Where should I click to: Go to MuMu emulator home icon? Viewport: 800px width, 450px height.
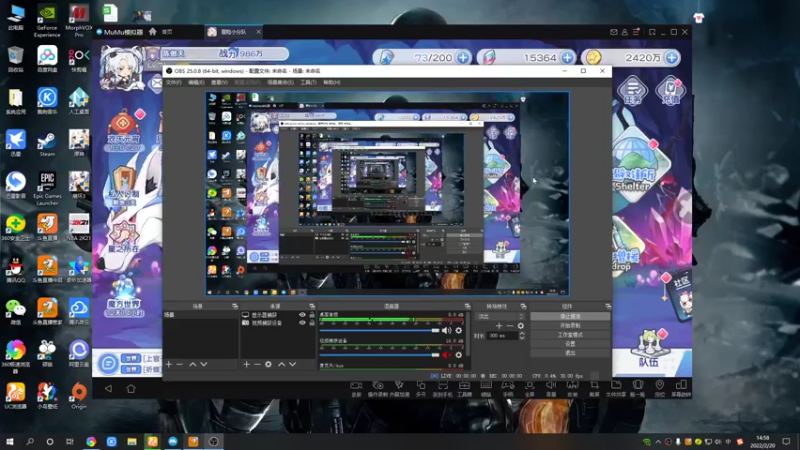point(153,32)
